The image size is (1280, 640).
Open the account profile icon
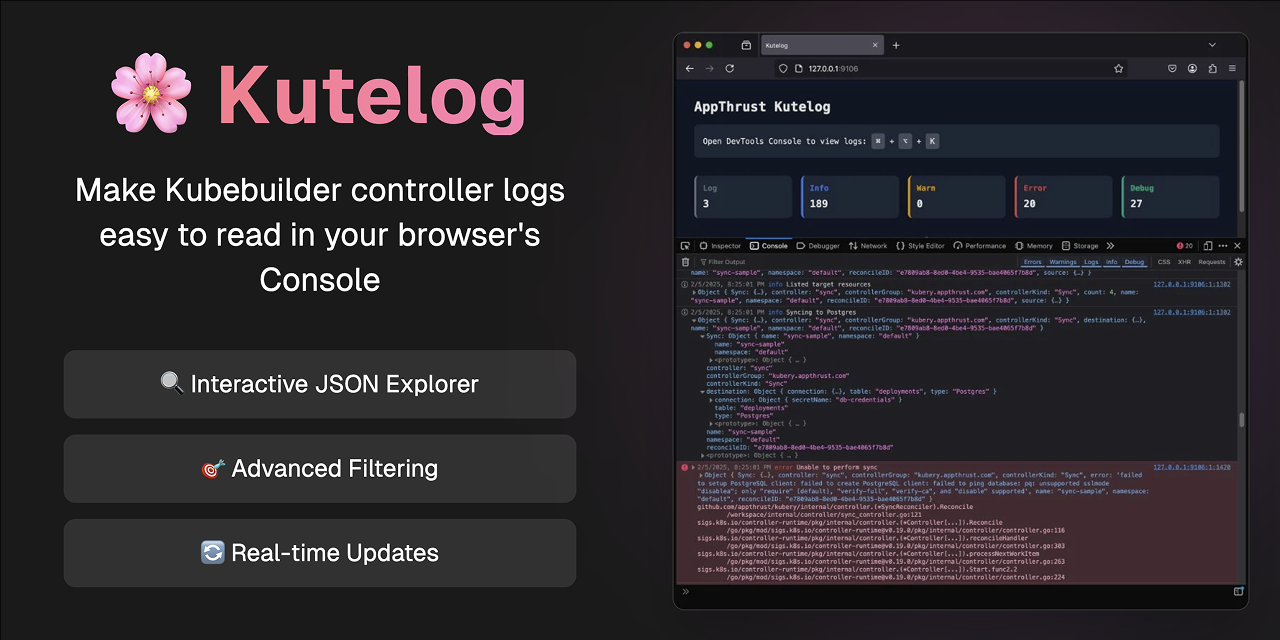(1193, 68)
